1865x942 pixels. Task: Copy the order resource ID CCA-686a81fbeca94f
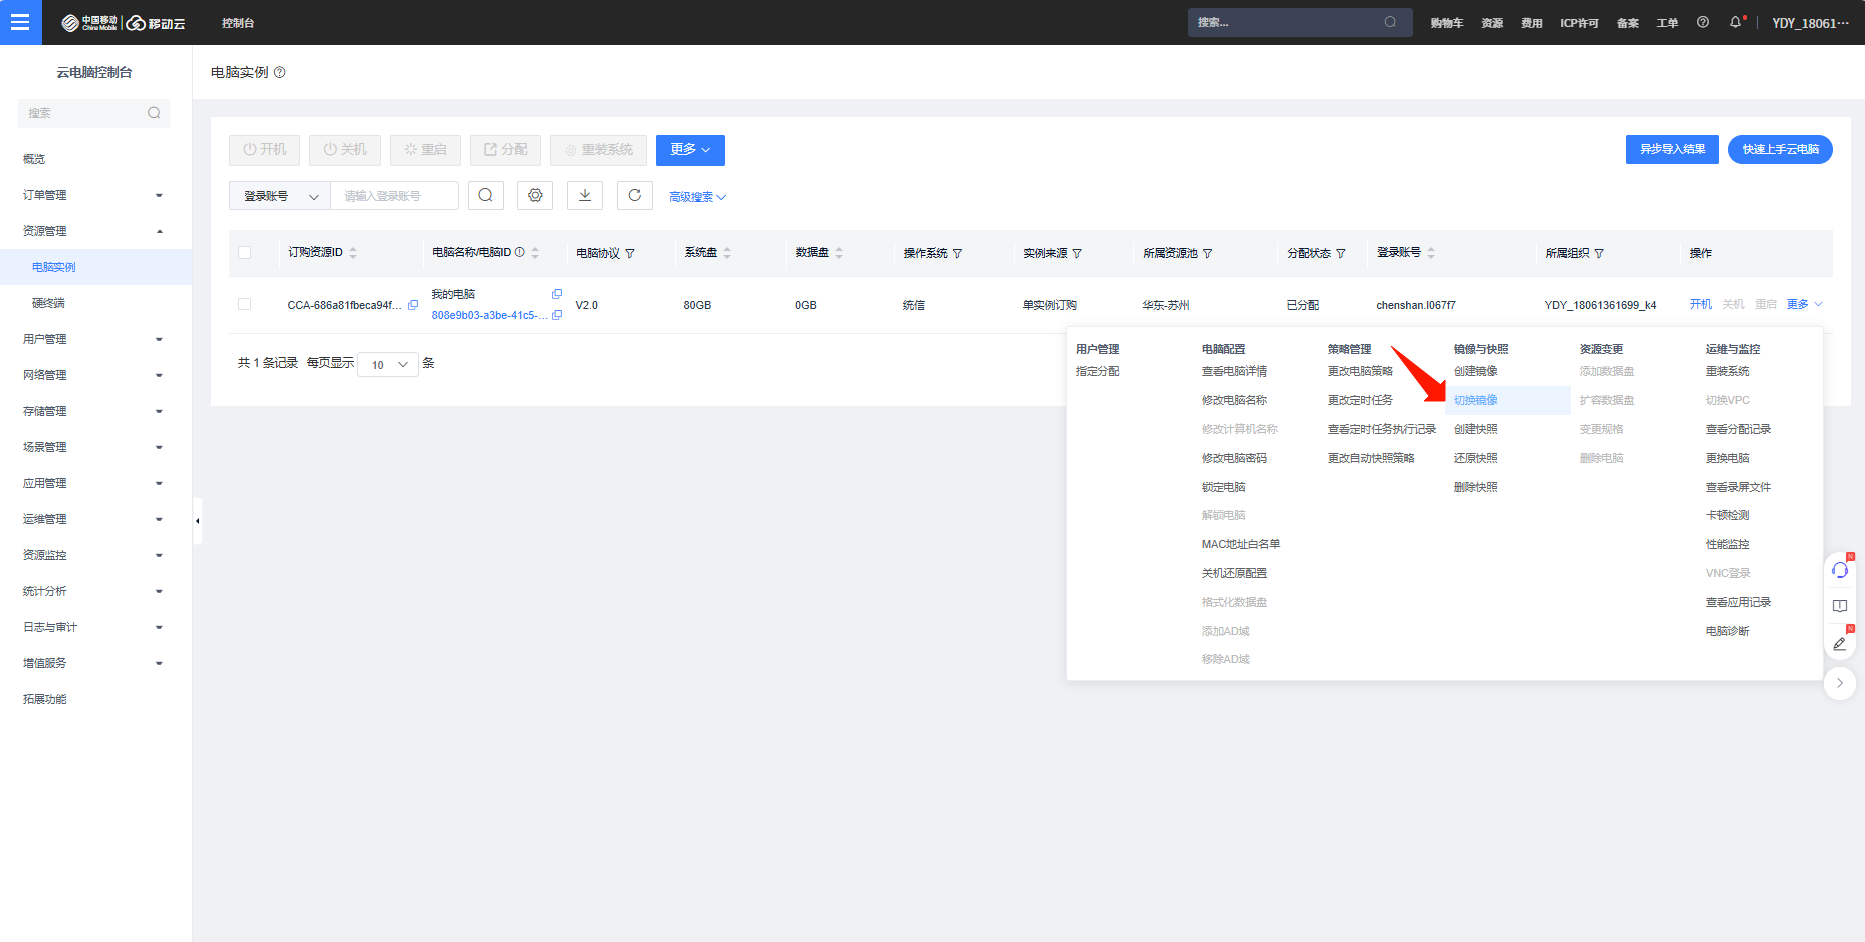click(x=413, y=305)
